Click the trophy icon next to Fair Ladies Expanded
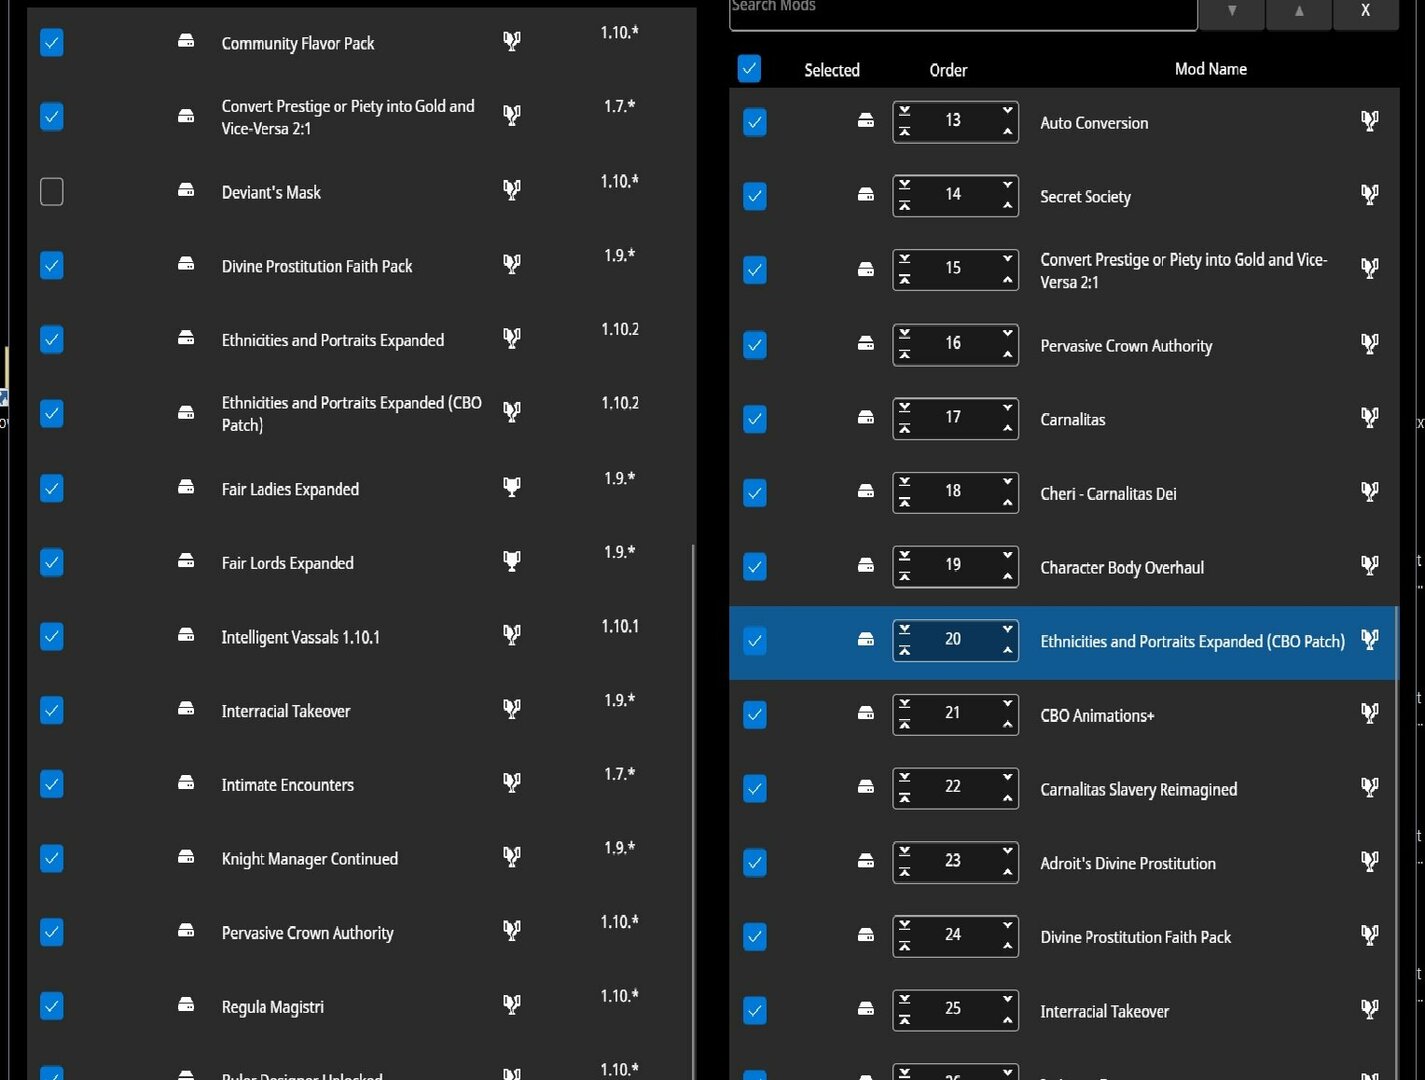This screenshot has height=1080, width=1425. 511,487
